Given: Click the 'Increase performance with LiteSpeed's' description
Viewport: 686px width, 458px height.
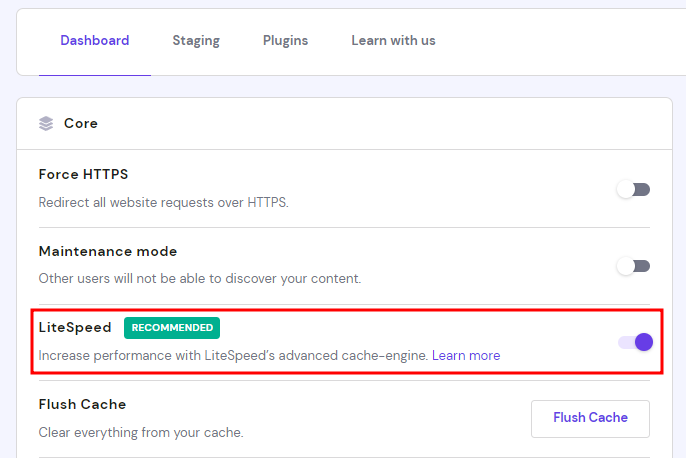Looking at the screenshot, I should (x=233, y=355).
